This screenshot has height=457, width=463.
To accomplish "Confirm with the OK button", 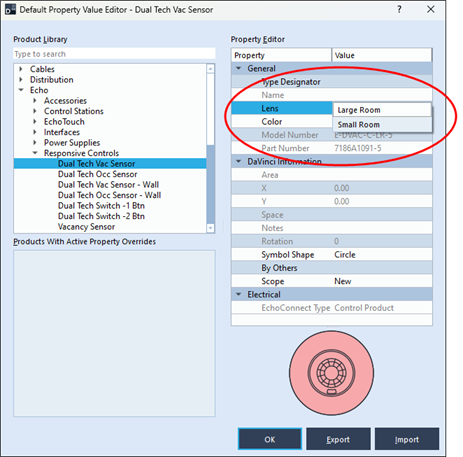I will (x=270, y=439).
